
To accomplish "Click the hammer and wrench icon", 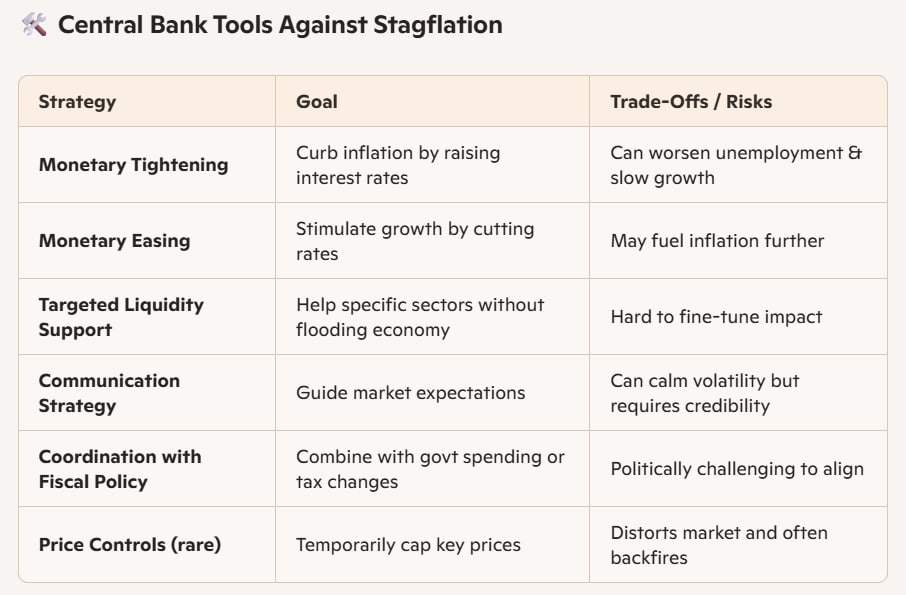I will coord(34,25).
